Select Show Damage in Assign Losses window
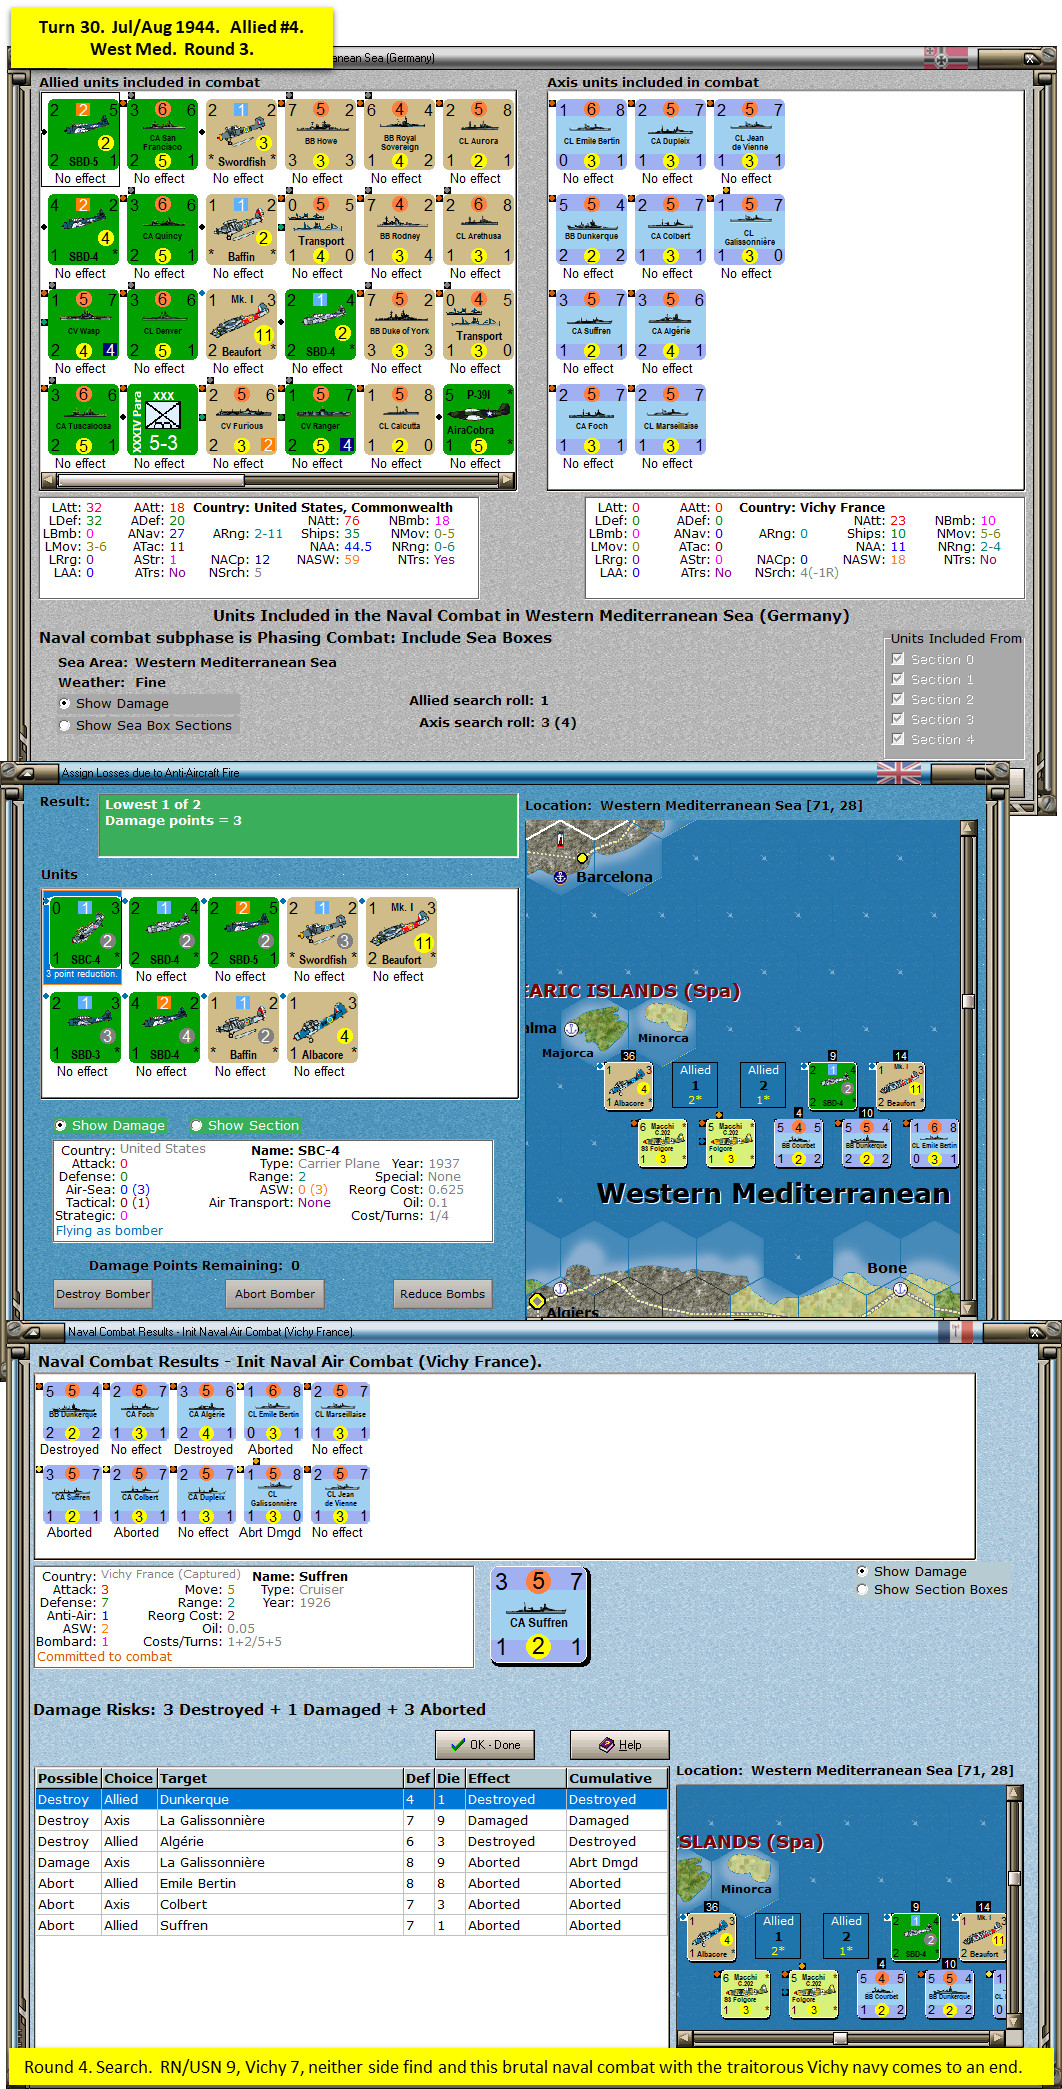 pyautogui.click(x=110, y=1126)
